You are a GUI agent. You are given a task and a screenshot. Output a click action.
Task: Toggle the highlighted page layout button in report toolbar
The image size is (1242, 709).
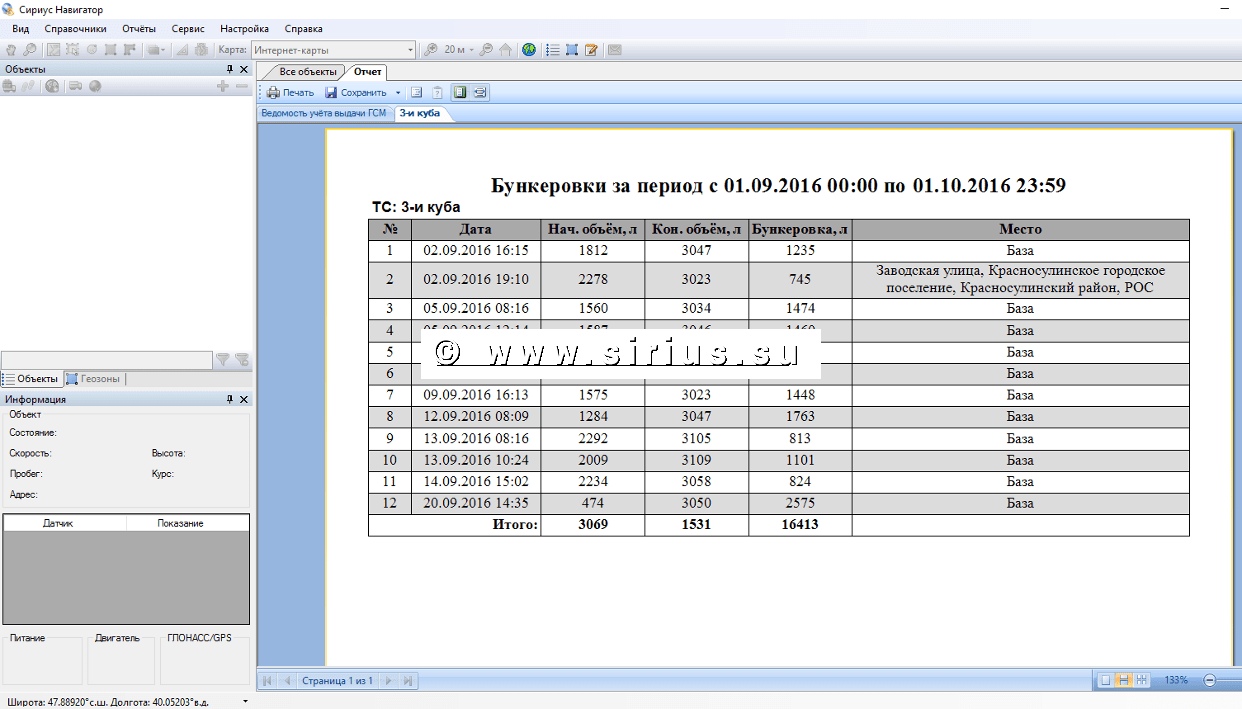460,93
